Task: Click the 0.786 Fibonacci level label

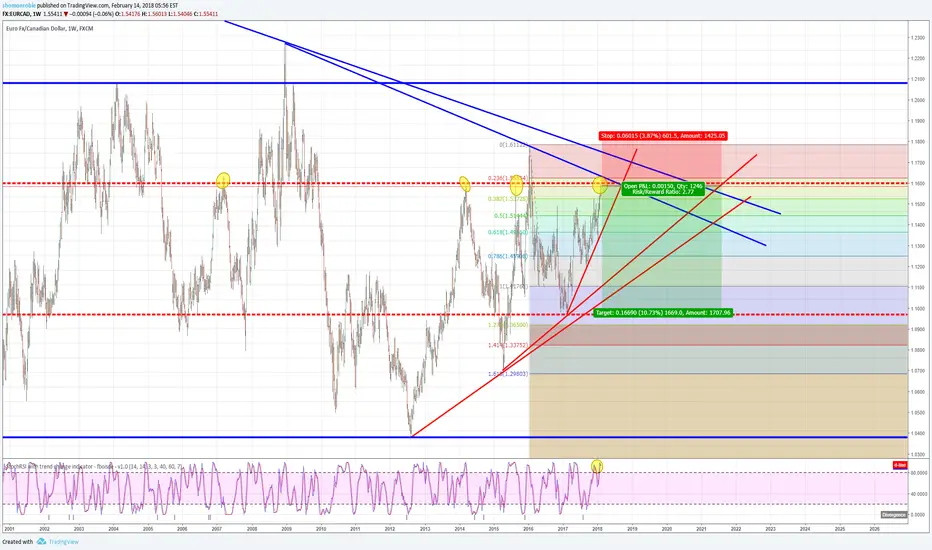Action: click(x=508, y=256)
